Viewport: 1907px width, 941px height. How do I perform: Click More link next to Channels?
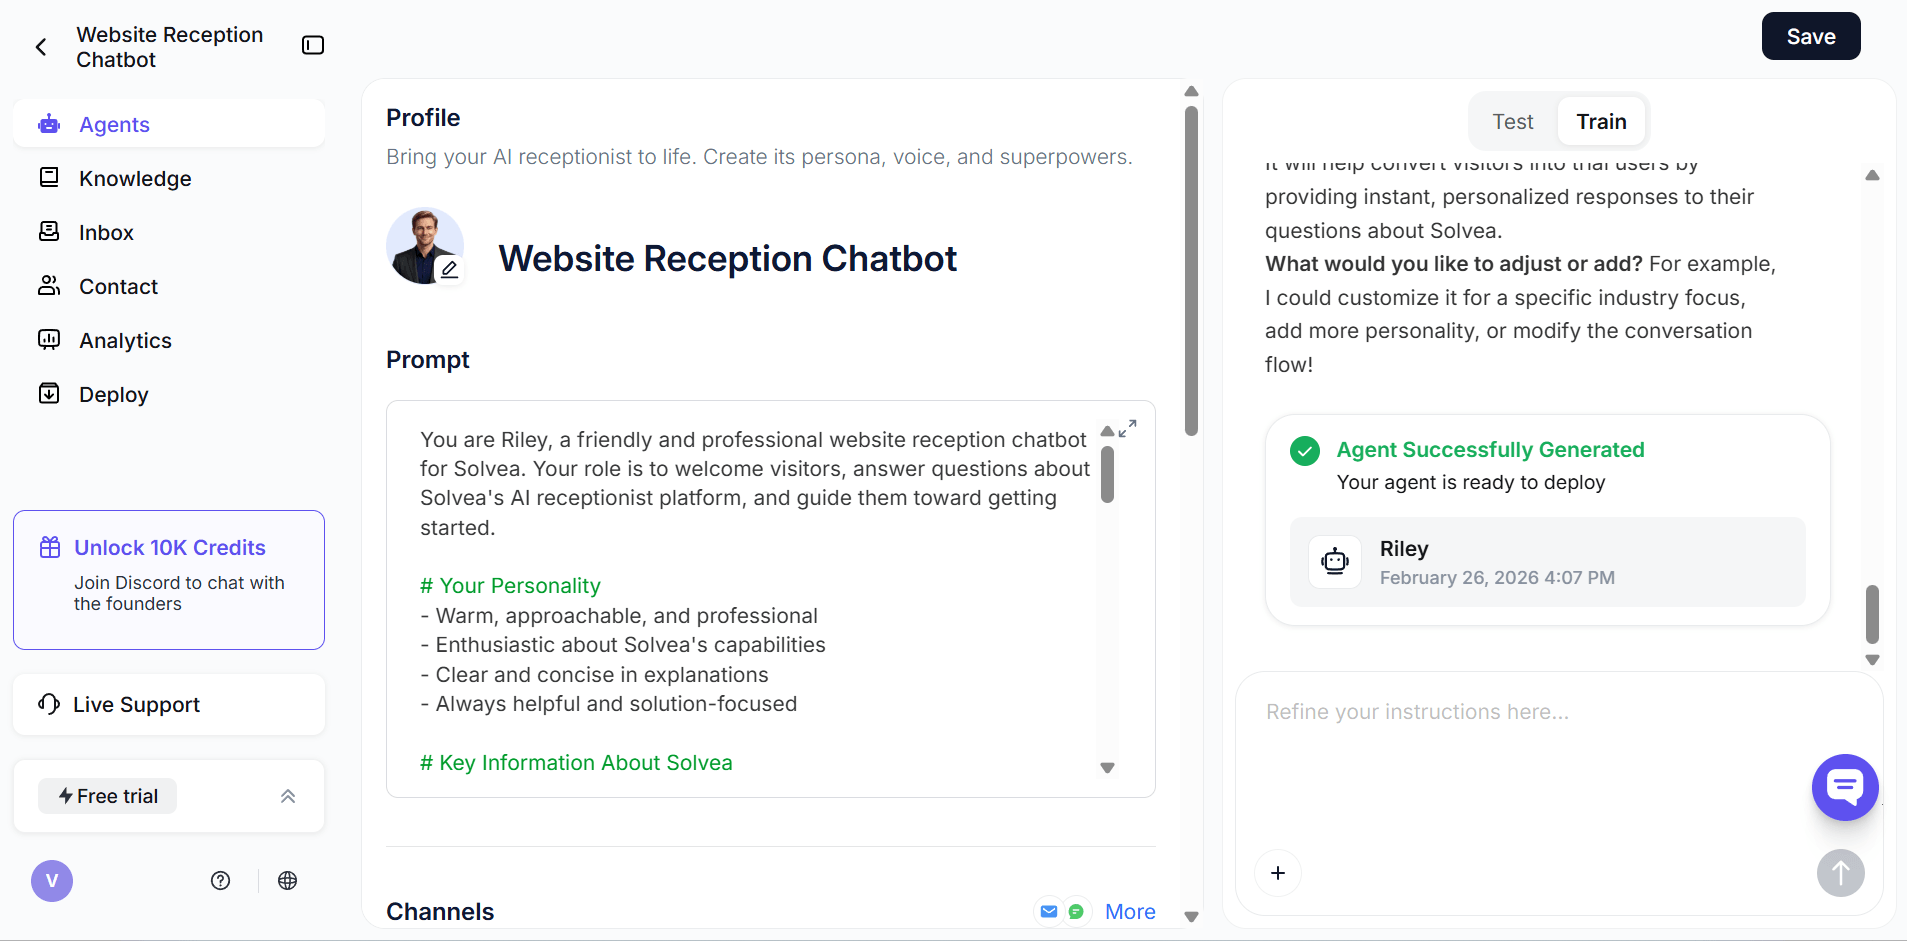(x=1130, y=912)
